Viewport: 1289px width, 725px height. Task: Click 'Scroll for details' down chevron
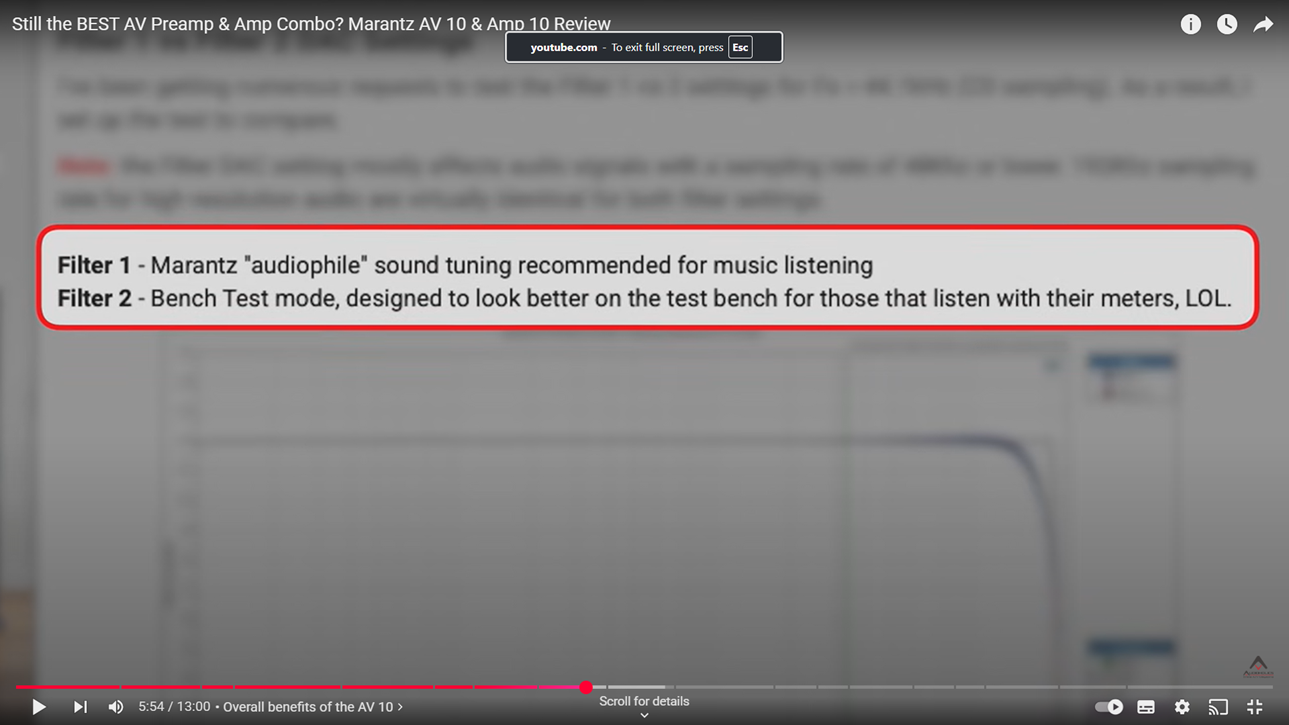point(644,715)
